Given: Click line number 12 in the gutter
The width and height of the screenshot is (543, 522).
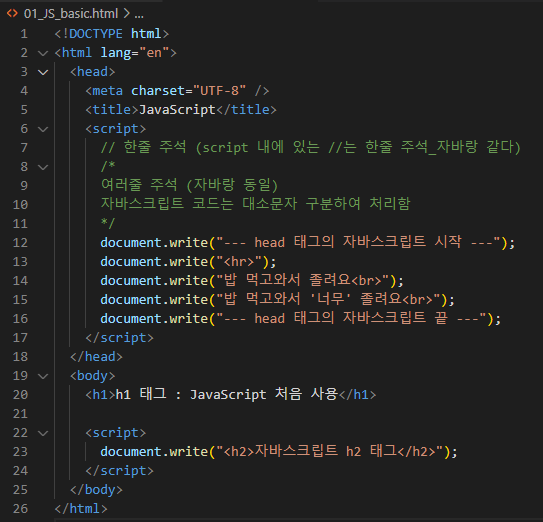Looking at the screenshot, I should pyautogui.click(x=20, y=243).
